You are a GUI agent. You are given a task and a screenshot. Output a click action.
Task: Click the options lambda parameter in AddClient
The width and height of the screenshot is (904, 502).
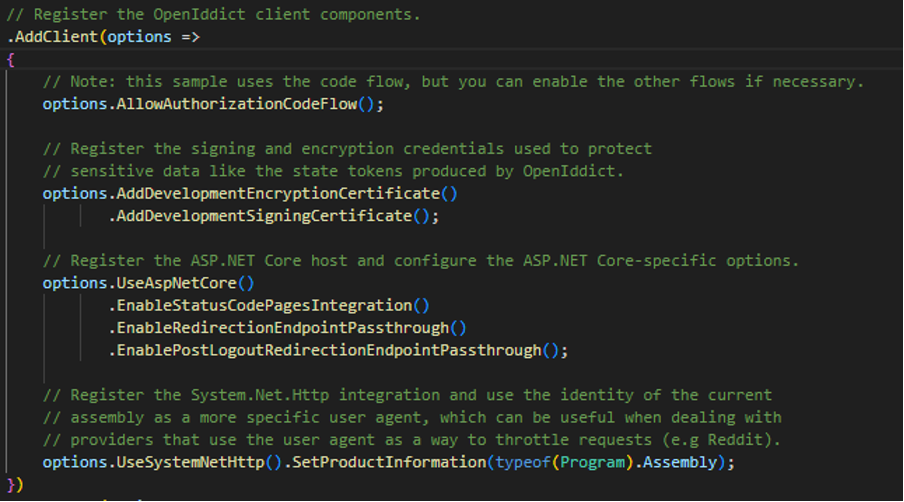point(139,37)
